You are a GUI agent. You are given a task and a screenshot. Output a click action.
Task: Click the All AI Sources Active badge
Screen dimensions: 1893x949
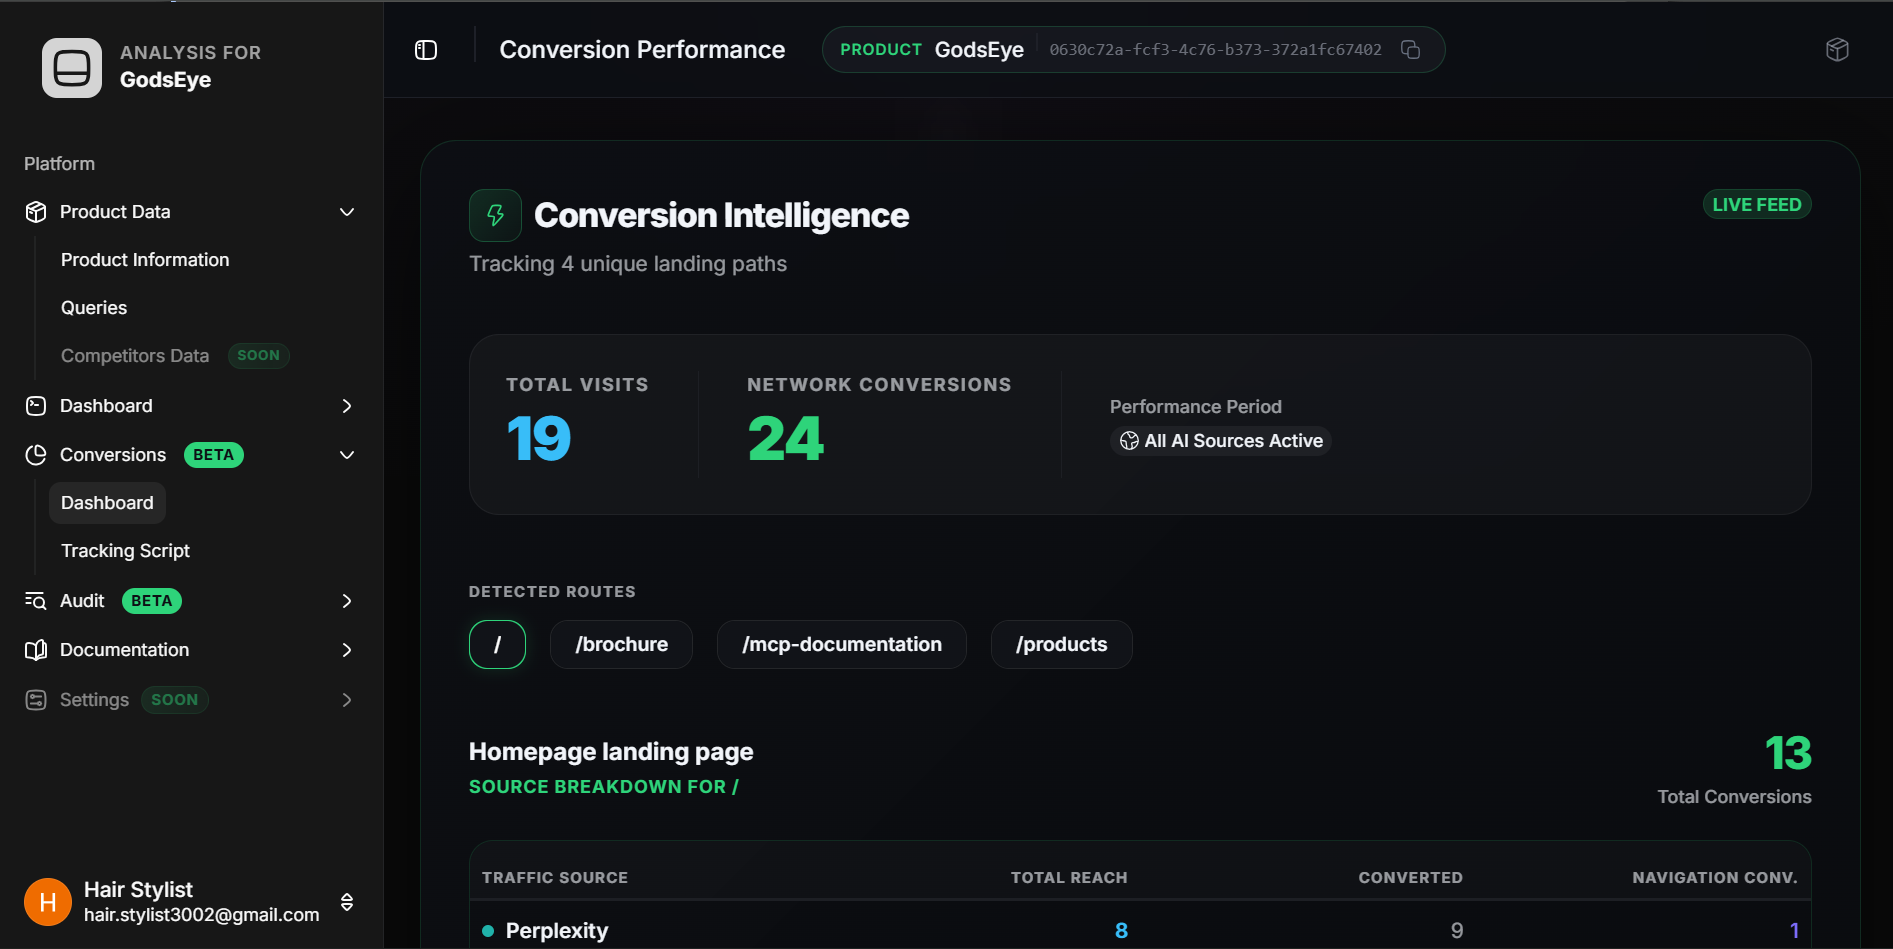(1221, 441)
